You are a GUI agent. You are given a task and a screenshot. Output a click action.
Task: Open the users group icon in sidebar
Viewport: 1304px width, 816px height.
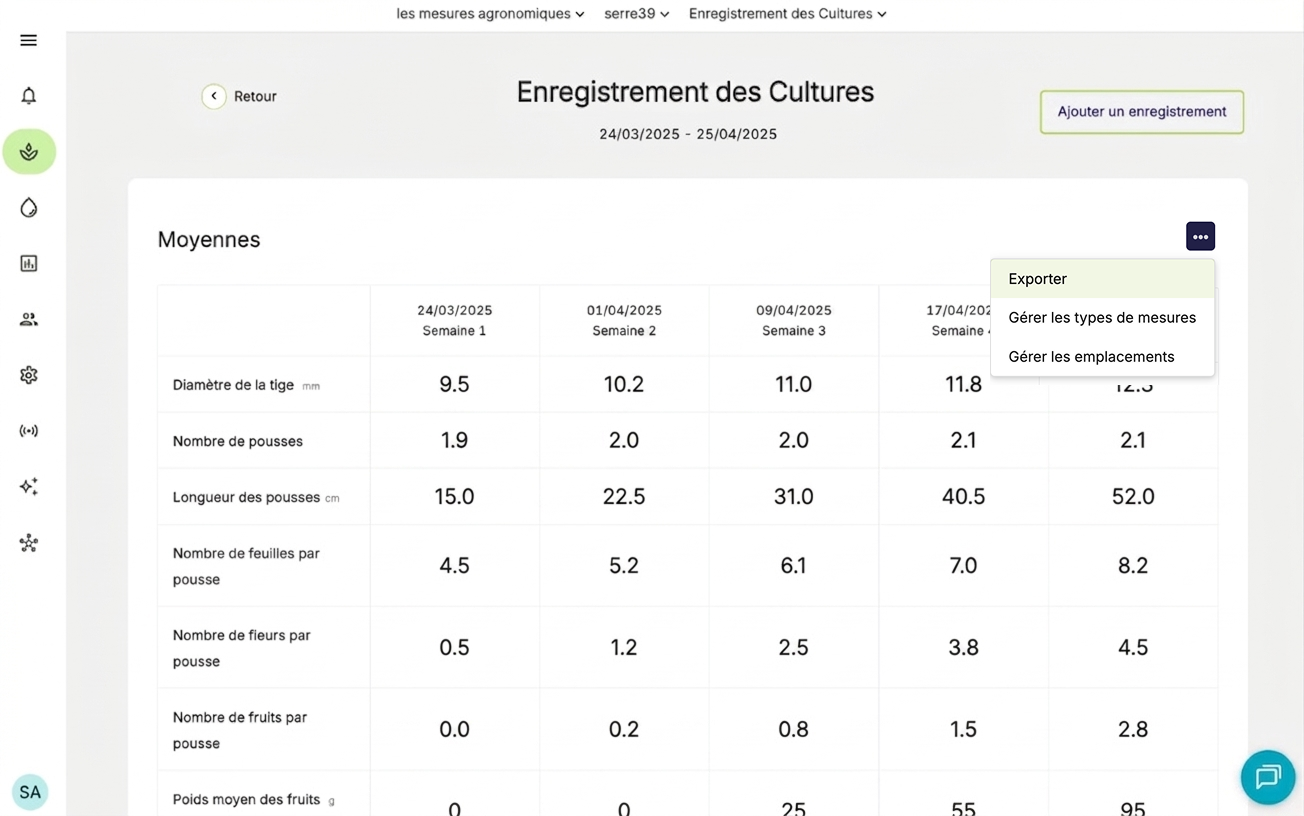click(x=28, y=320)
